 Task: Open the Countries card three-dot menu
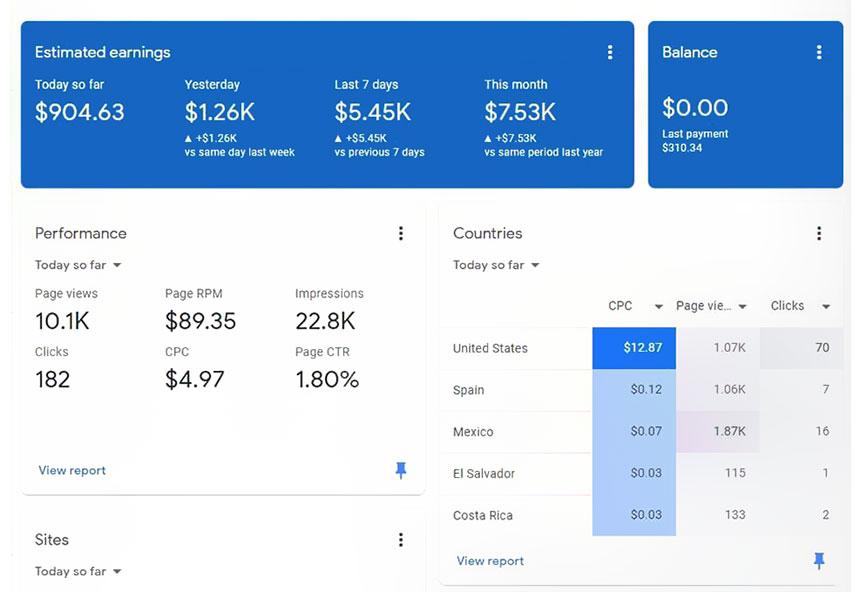[x=819, y=234]
